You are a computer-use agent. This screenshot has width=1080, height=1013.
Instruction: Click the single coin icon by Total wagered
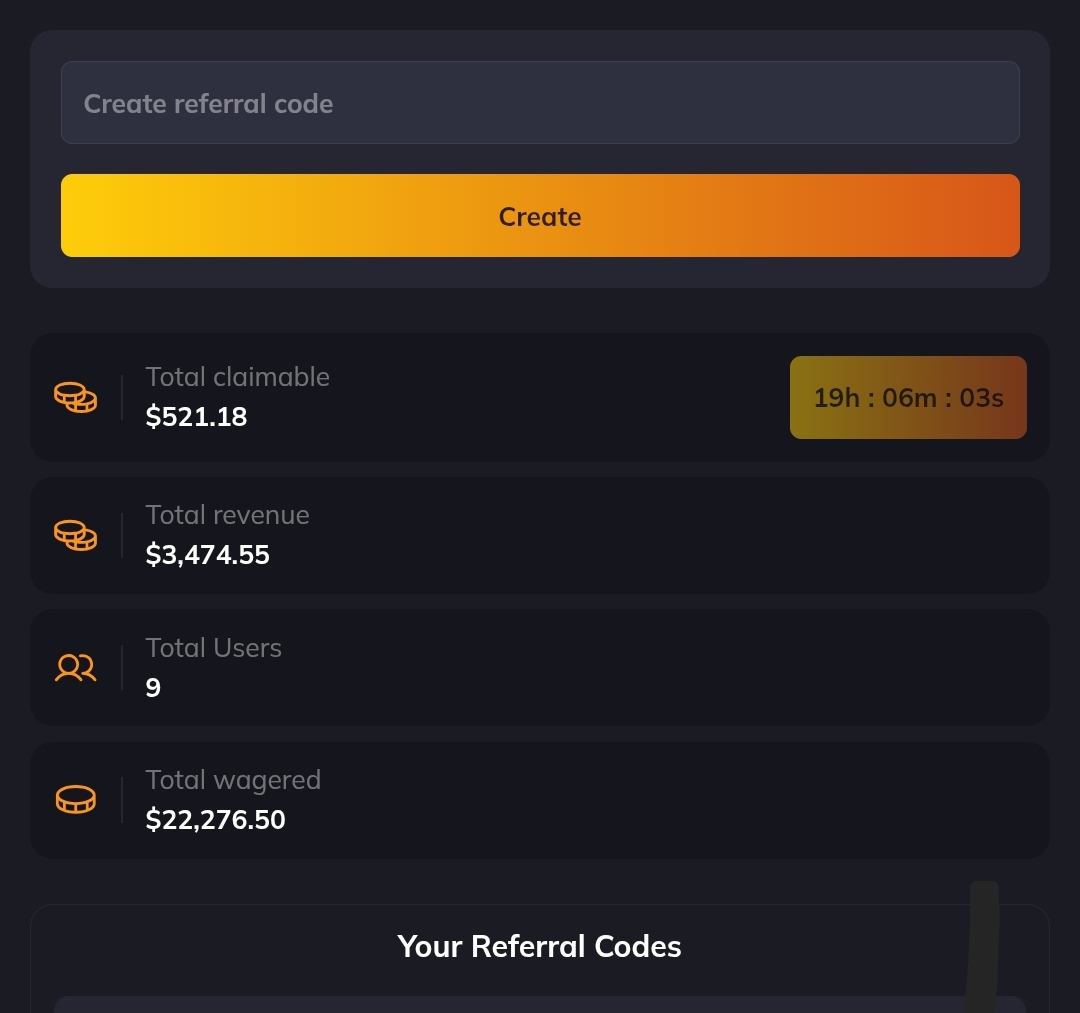[x=75, y=800]
